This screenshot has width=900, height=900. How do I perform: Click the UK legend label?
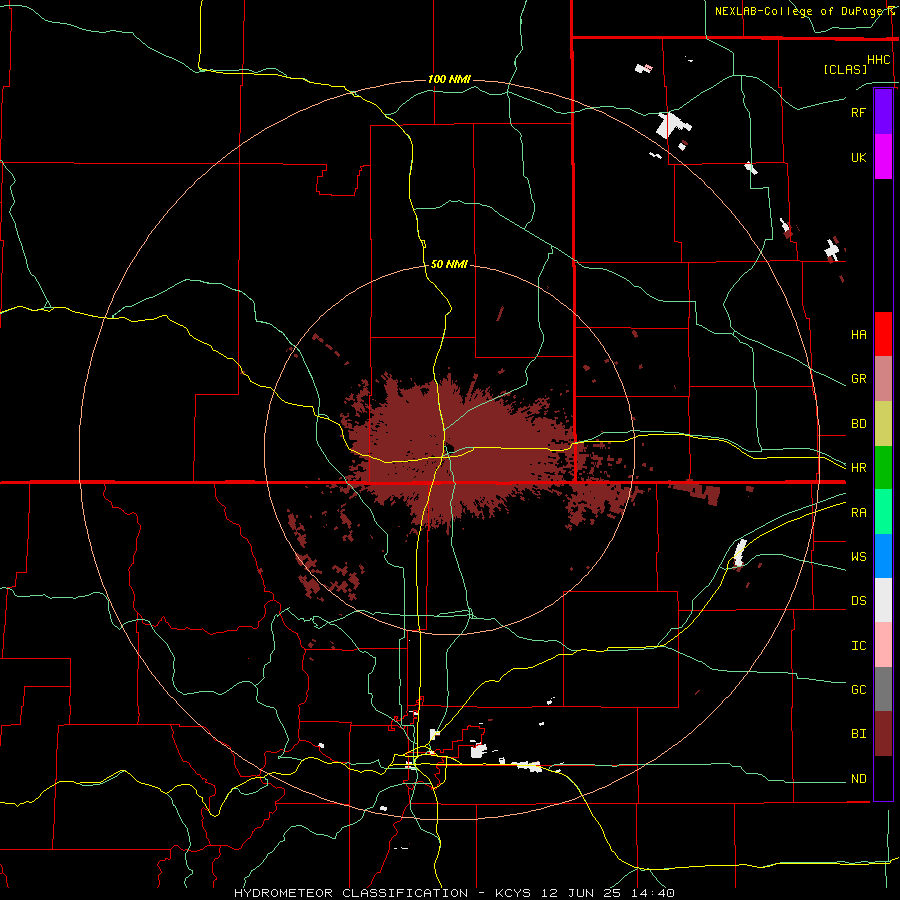tap(858, 157)
